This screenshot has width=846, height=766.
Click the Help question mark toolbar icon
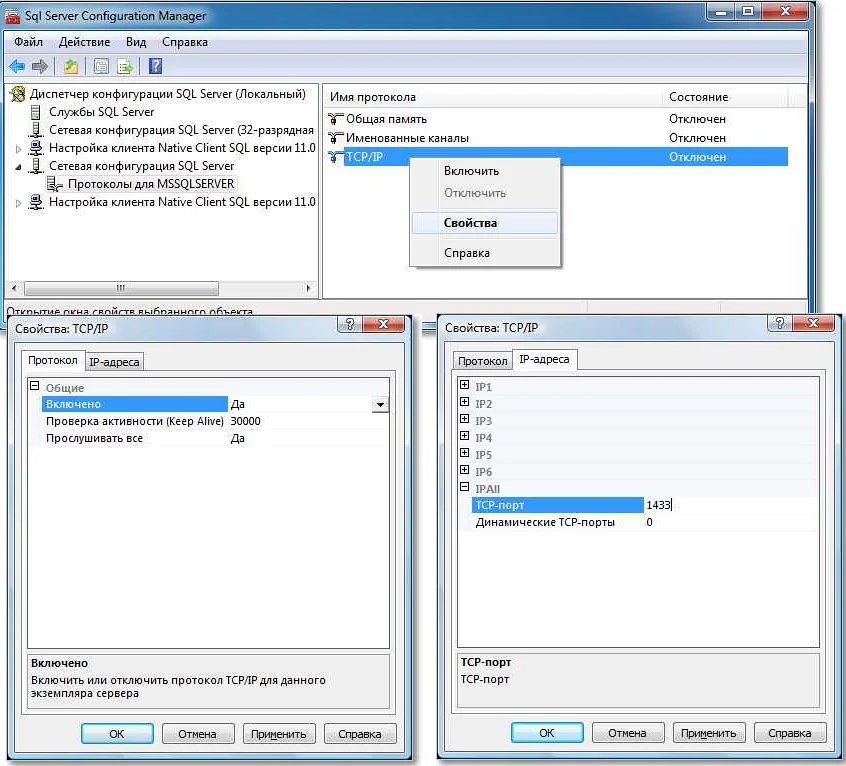click(x=156, y=66)
